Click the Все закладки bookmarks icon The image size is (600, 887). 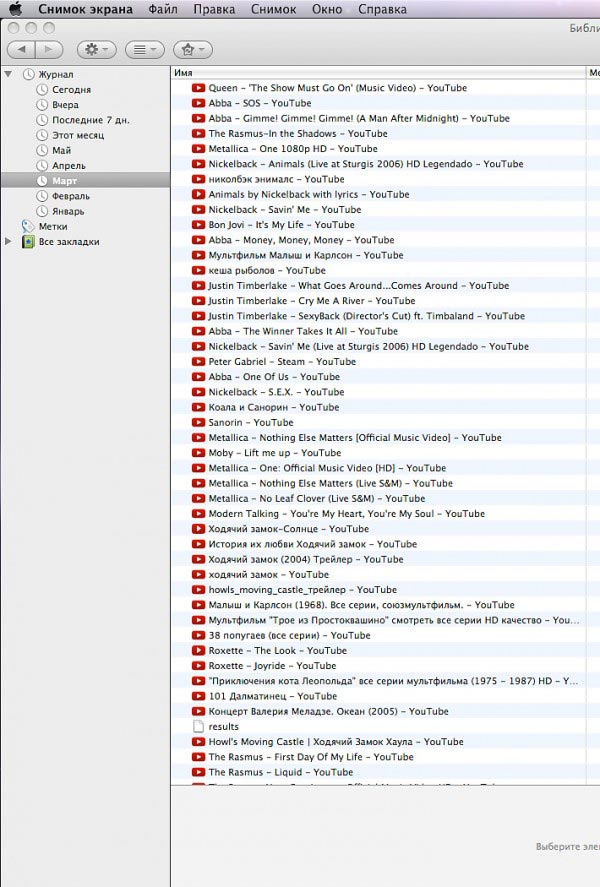(x=28, y=242)
